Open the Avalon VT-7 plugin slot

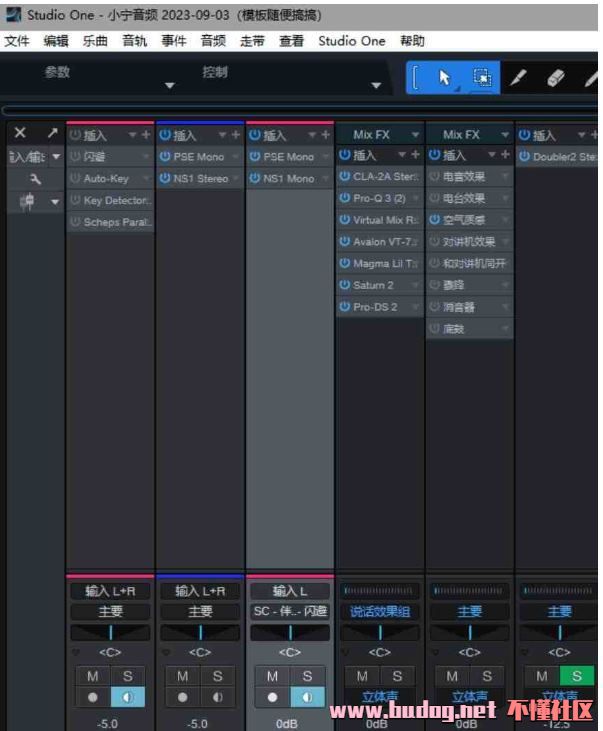pyautogui.click(x=380, y=241)
